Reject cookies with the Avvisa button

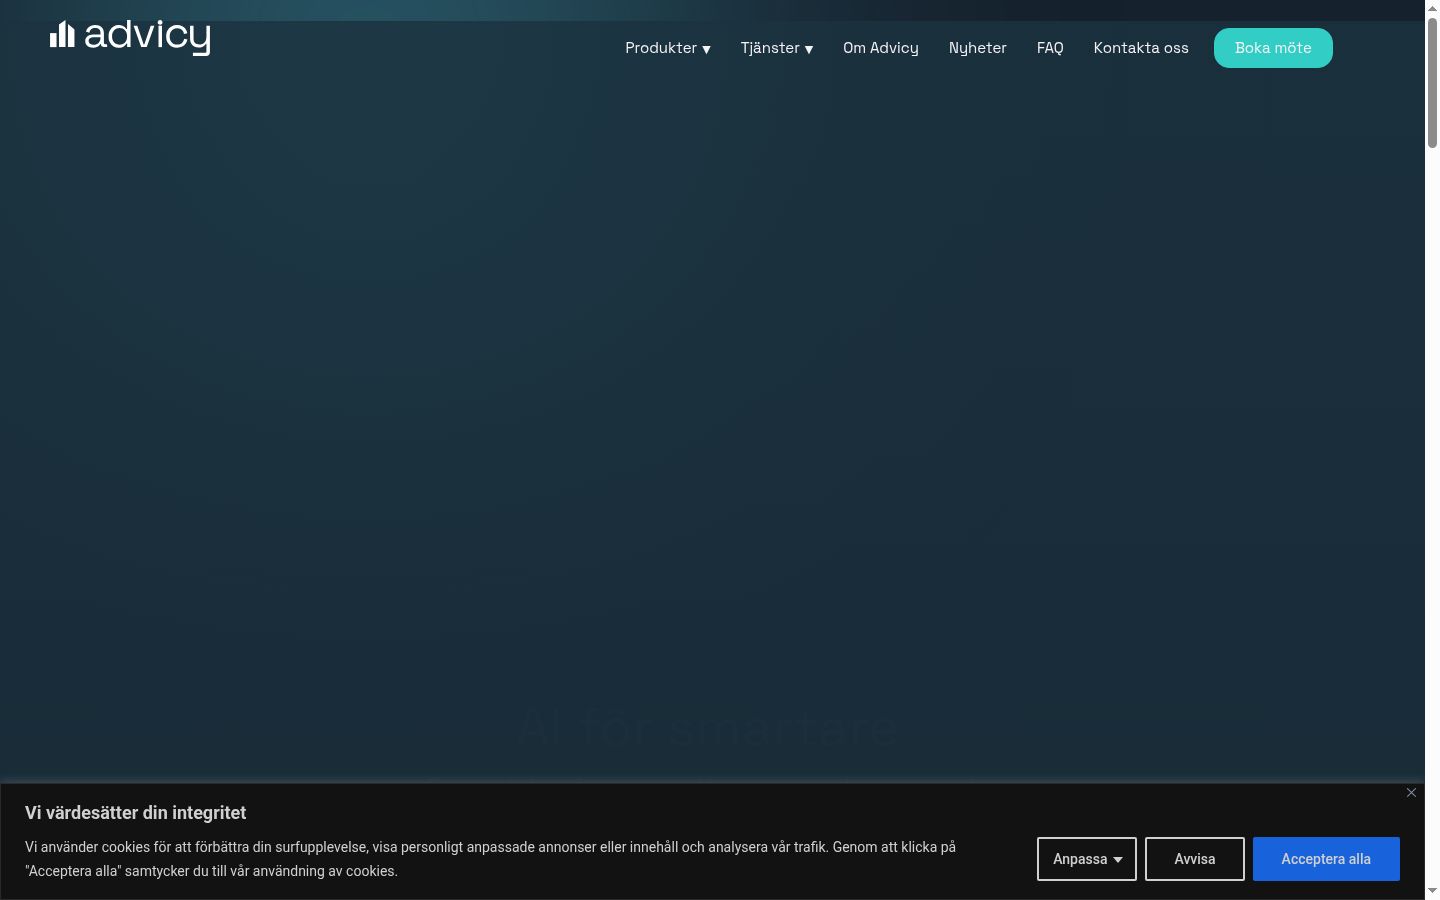click(x=1195, y=859)
